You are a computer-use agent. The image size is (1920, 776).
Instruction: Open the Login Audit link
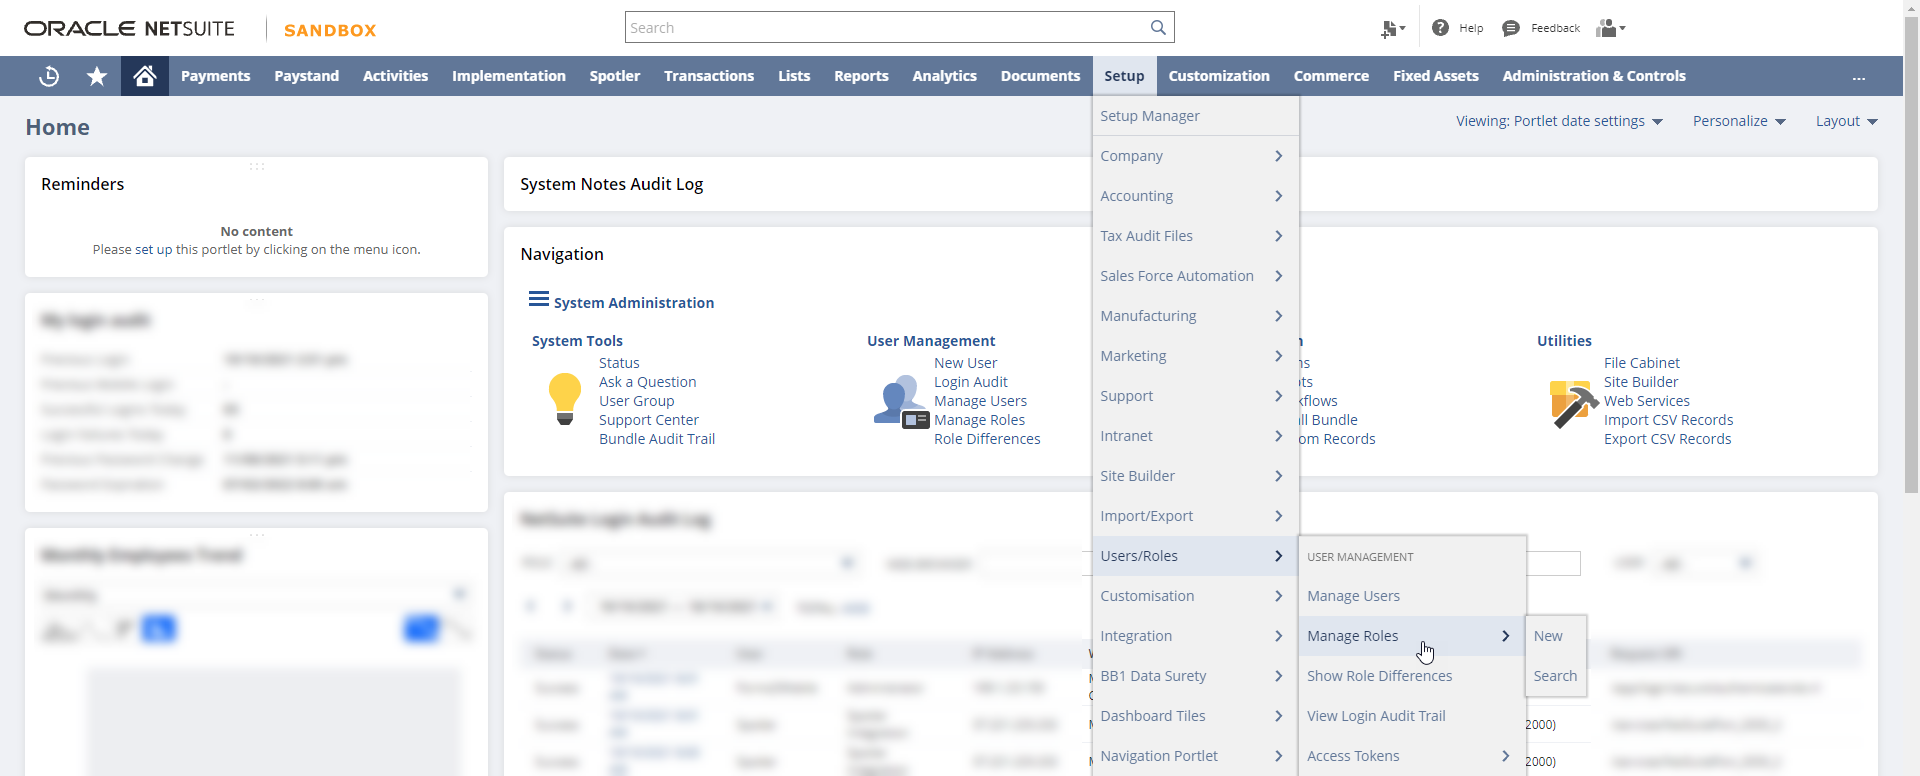pos(970,382)
